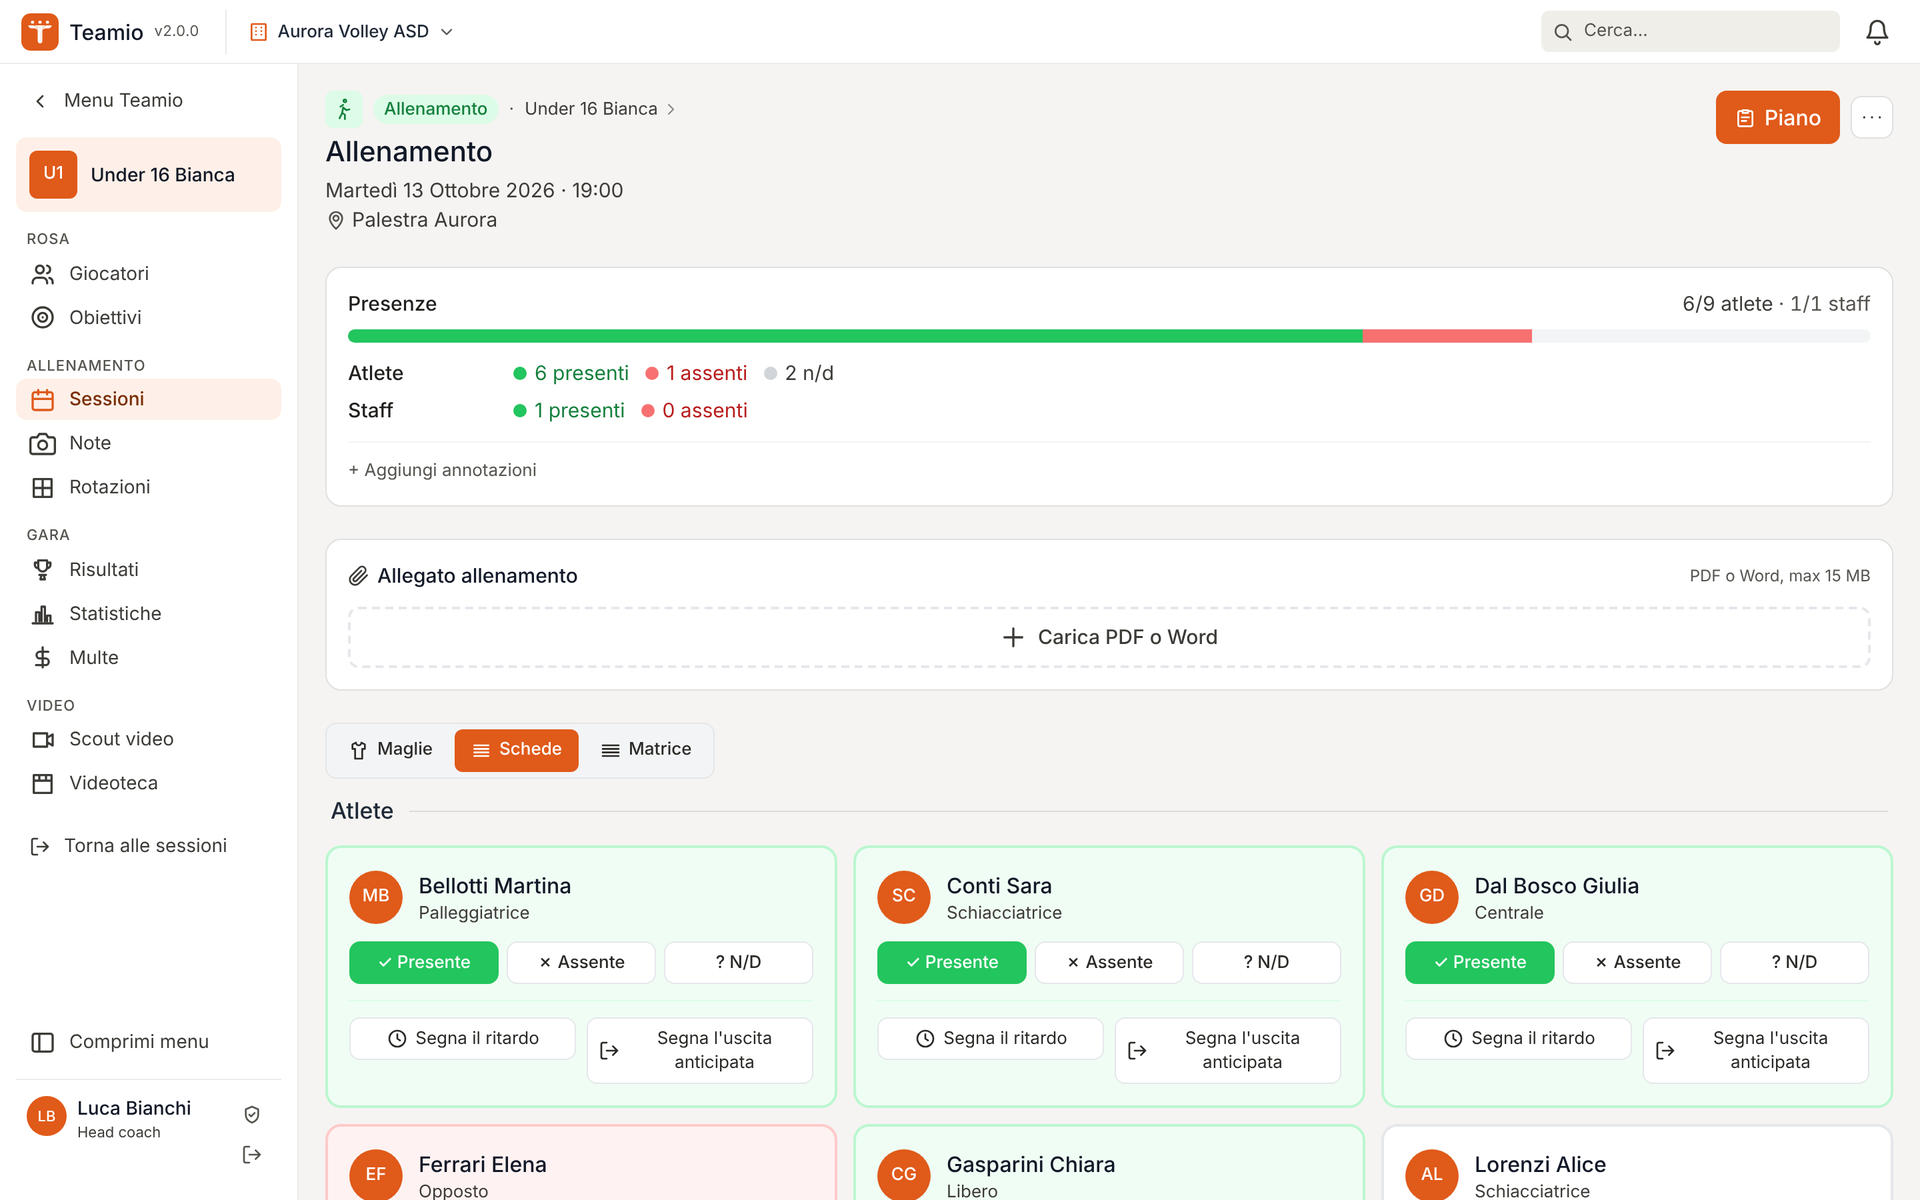
Task: Open Statistiche chart item
Action: (x=148, y=614)
